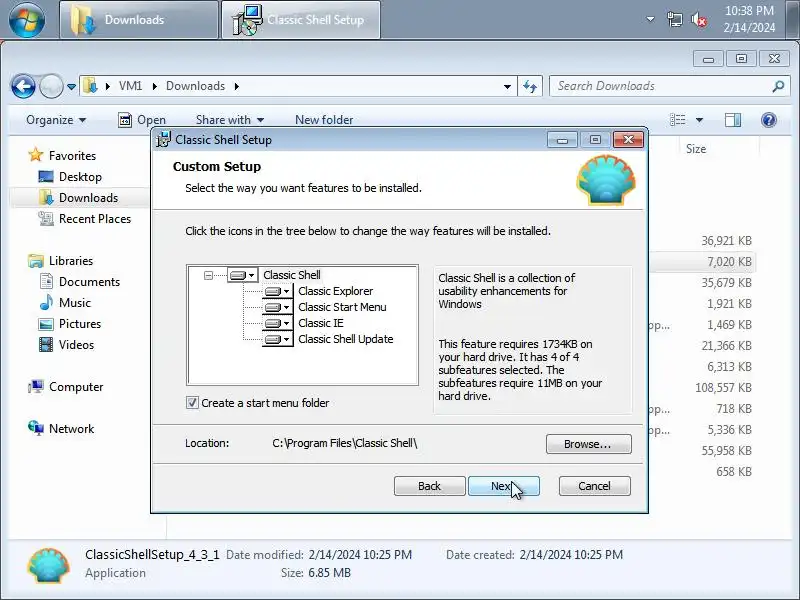Click the 36,921 KB file size

click(726, 241)
